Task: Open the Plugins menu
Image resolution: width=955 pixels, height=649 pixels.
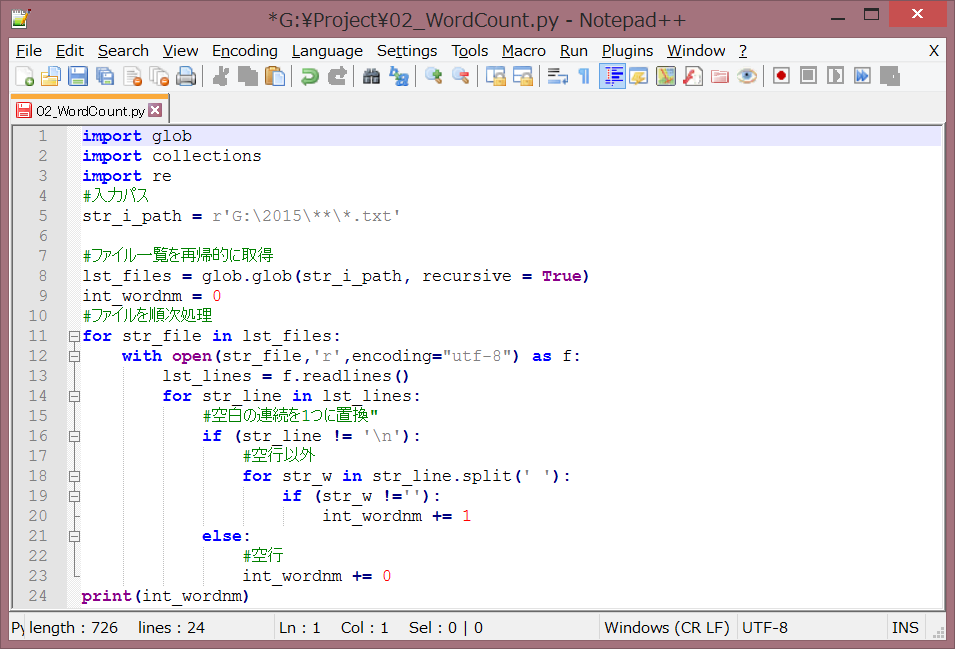Action: [627, 51]
